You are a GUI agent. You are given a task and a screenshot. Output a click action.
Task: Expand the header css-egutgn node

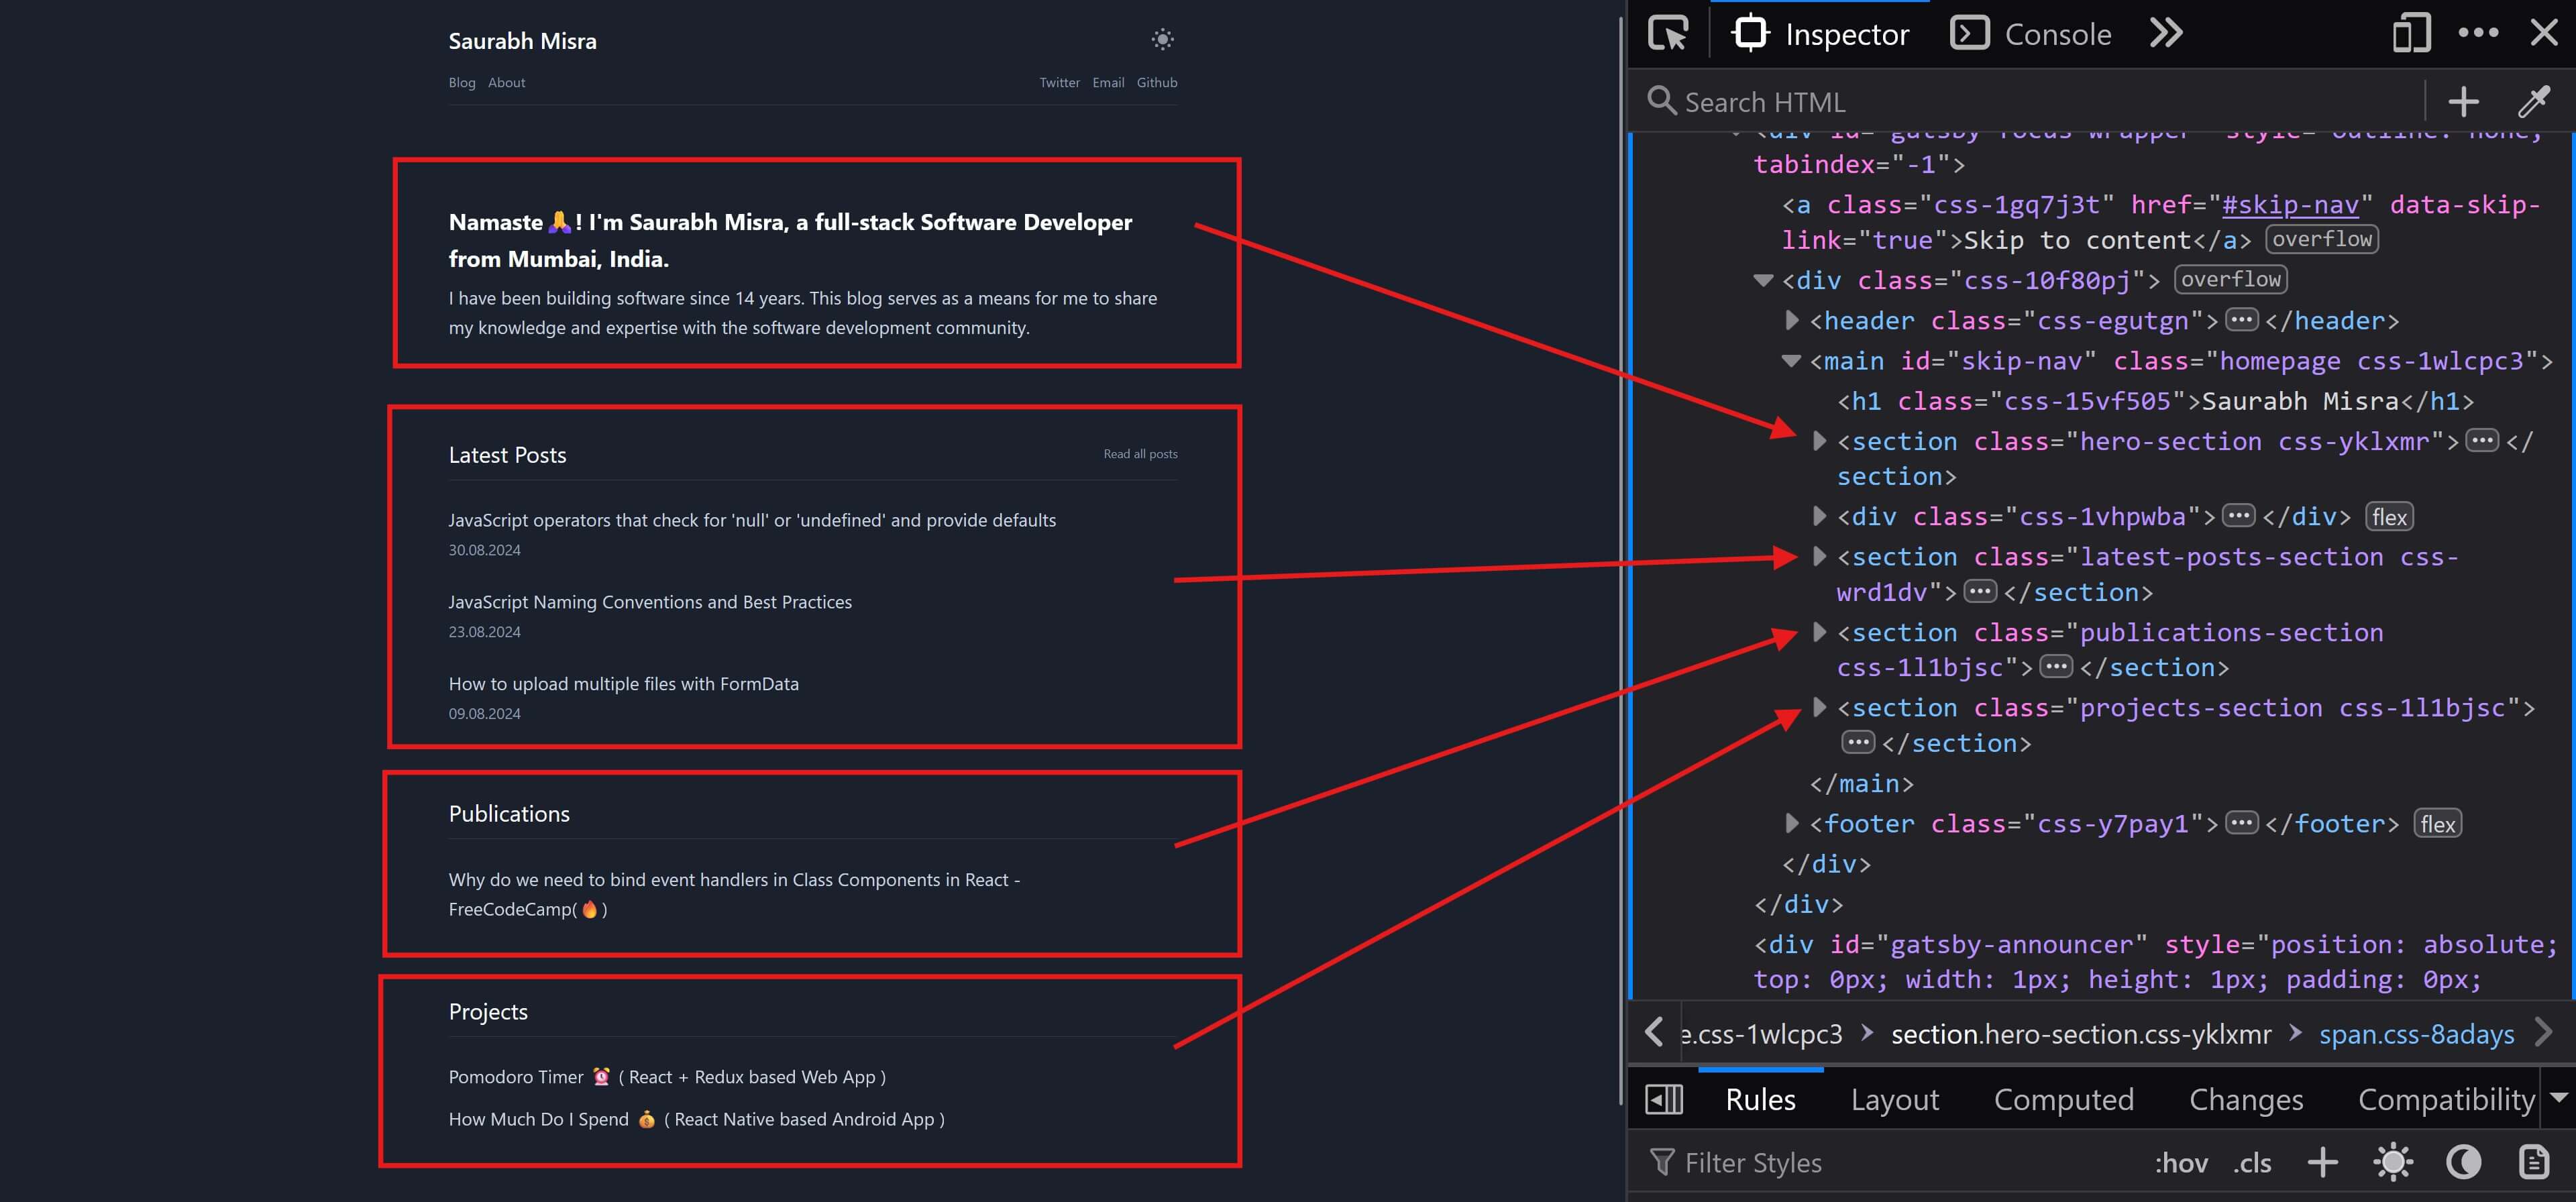[x=1792, y=320]
